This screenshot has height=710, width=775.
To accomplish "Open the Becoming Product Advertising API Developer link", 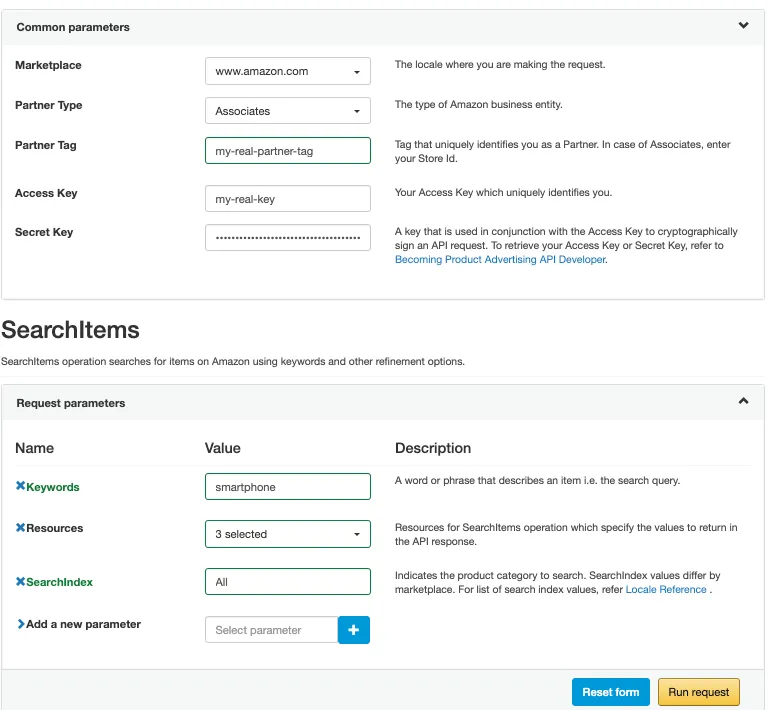I will point(500,260).
